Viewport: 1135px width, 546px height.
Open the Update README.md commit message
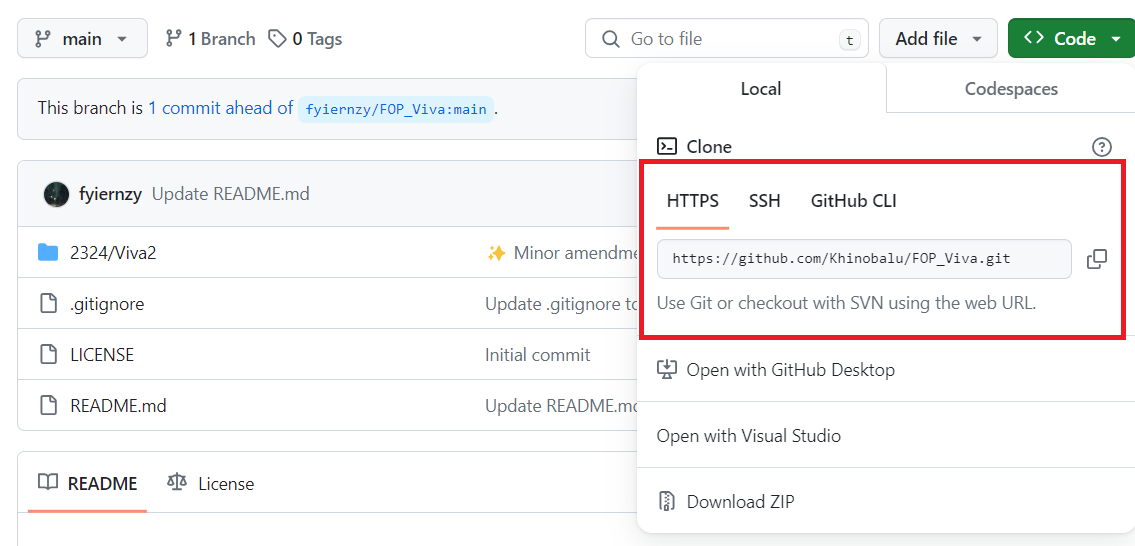[231, 194]
